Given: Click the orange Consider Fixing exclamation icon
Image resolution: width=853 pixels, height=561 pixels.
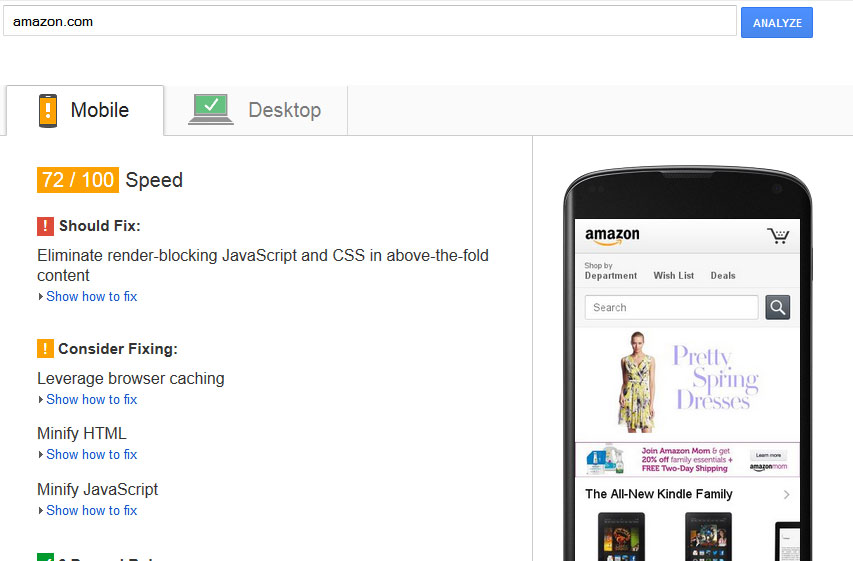Looking at the screenshot, I should pyautogui.click(x=45, y=348).
